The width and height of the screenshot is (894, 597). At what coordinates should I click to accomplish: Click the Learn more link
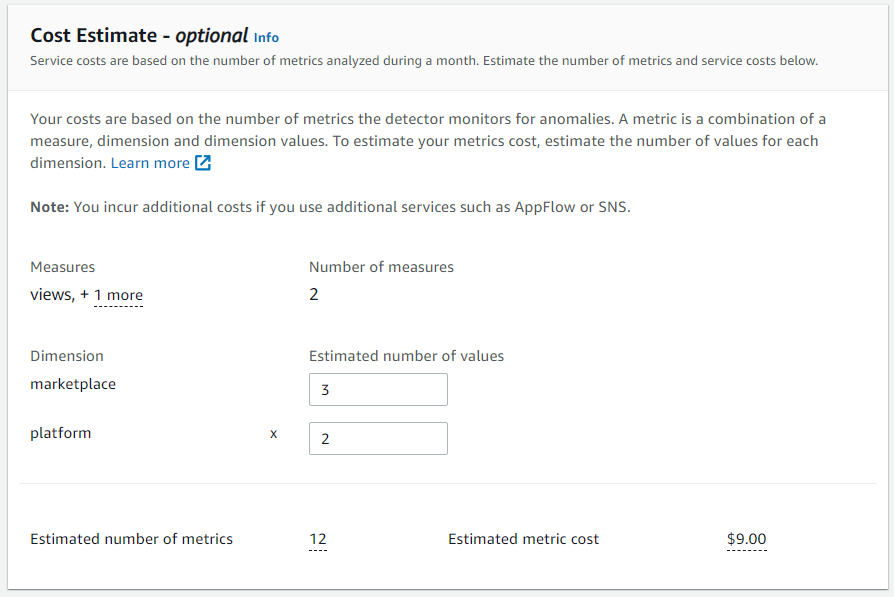(x=150, y=163)
